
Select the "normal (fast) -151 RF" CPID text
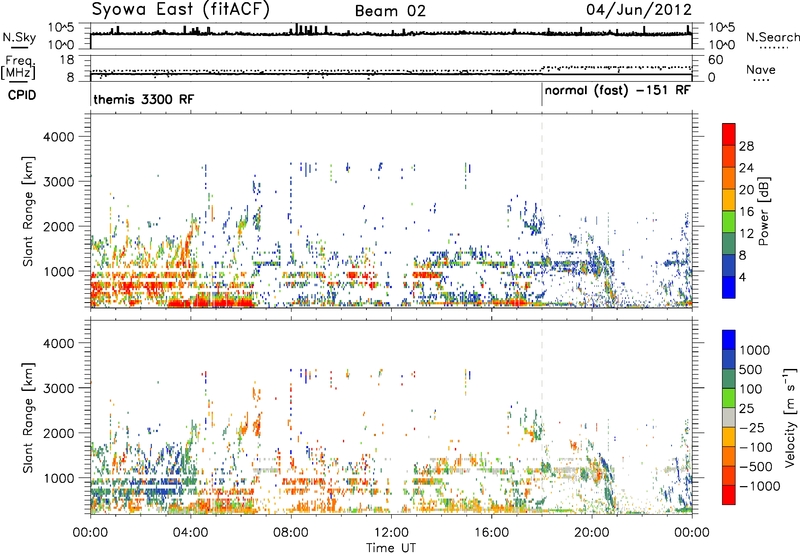coord(617,91)
